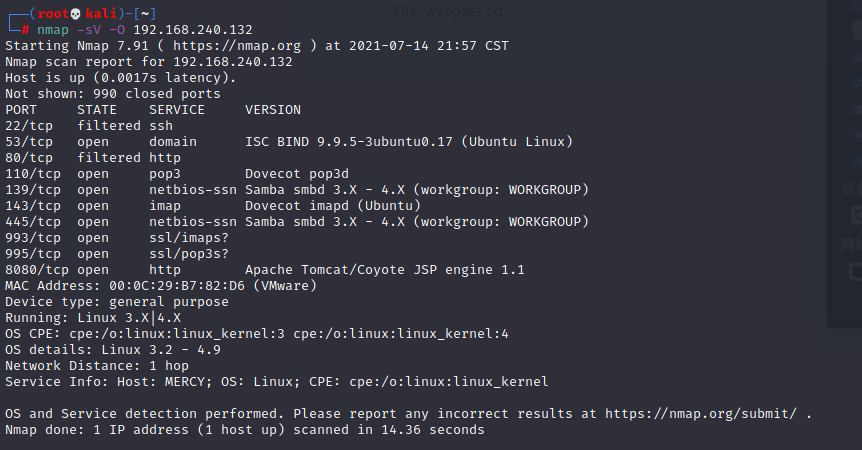Open the https://nmap.org link in the start line
862x450 pixels.
[237, 46]
